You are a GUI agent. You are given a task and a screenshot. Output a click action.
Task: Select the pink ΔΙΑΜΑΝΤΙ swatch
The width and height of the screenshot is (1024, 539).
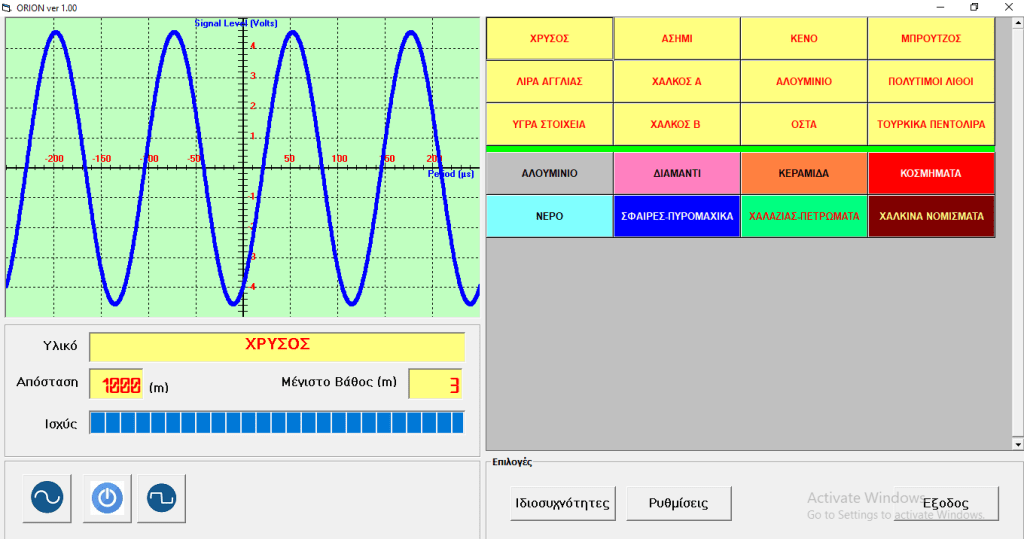point(677,173)
